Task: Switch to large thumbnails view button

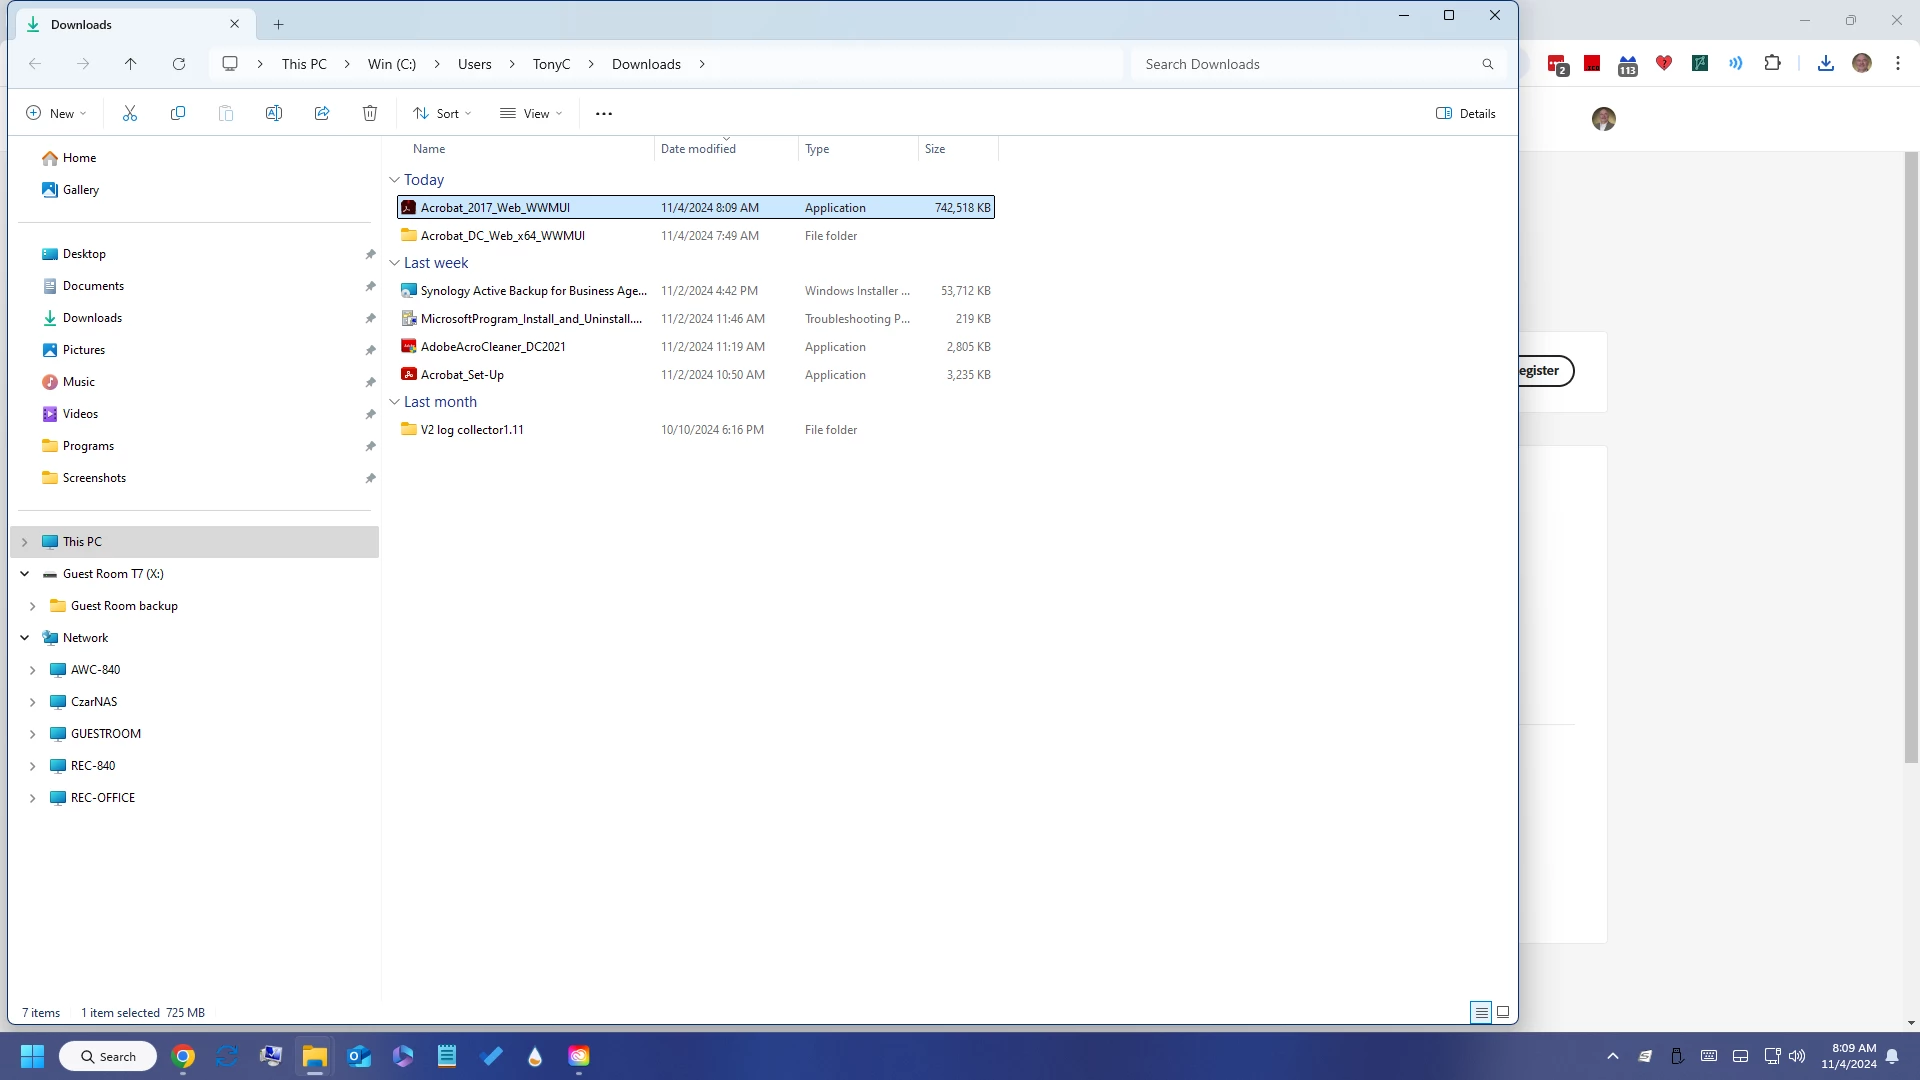Action: point(1503,1012)
